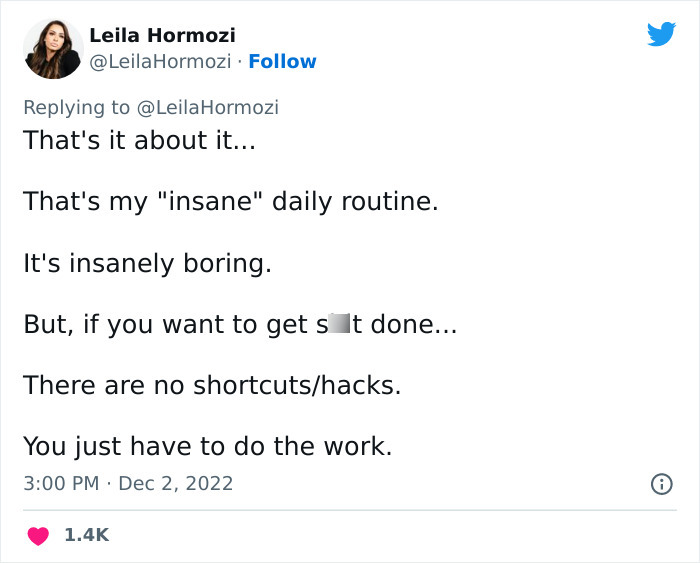The width and height of the screenshot is (700, 563).
Task: Click "You just have to do the work."
Action: (x=207, y=446)
